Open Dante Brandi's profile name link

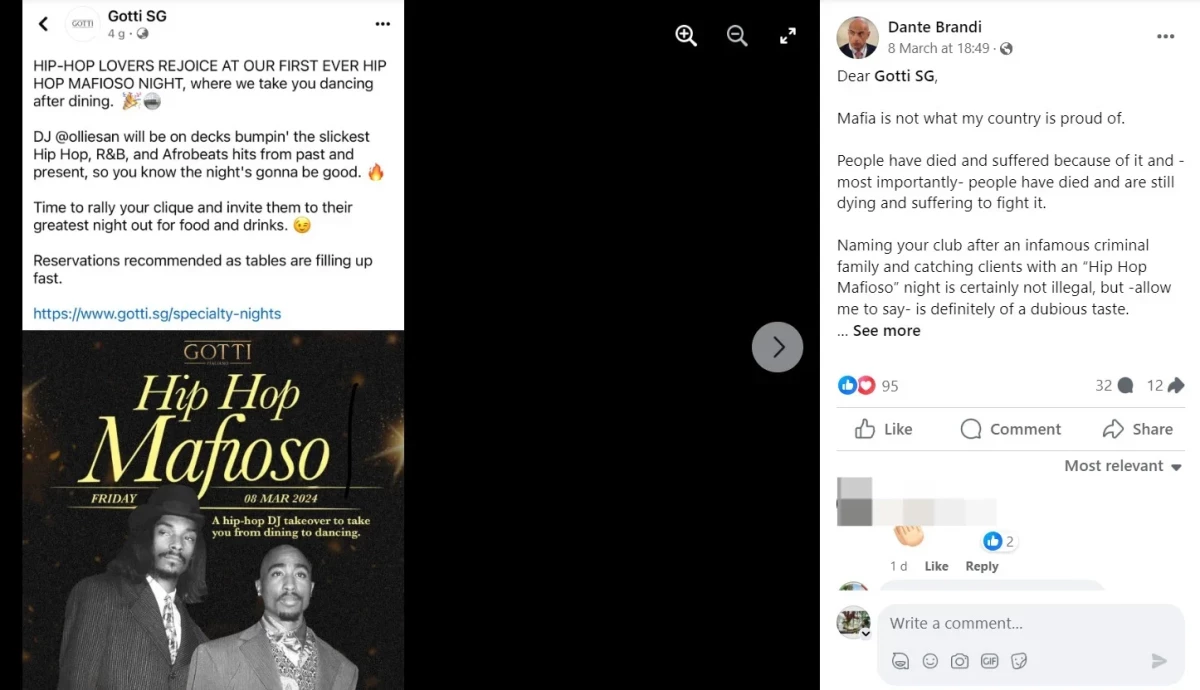point(935,27)
